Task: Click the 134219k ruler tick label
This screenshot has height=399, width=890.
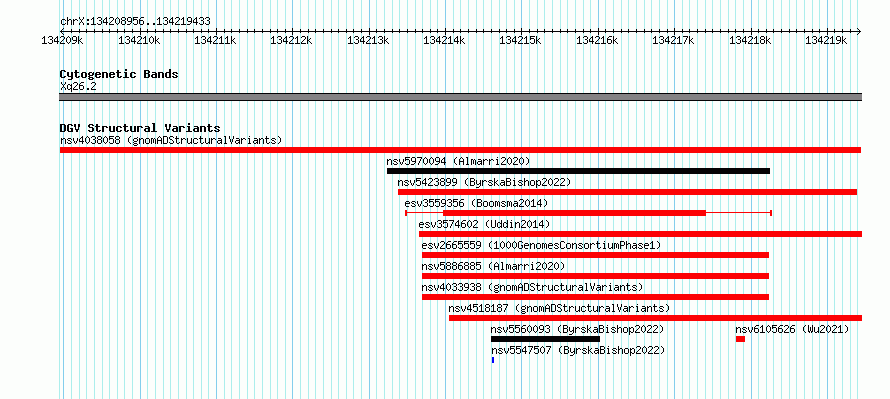Action: click(826, 40)
